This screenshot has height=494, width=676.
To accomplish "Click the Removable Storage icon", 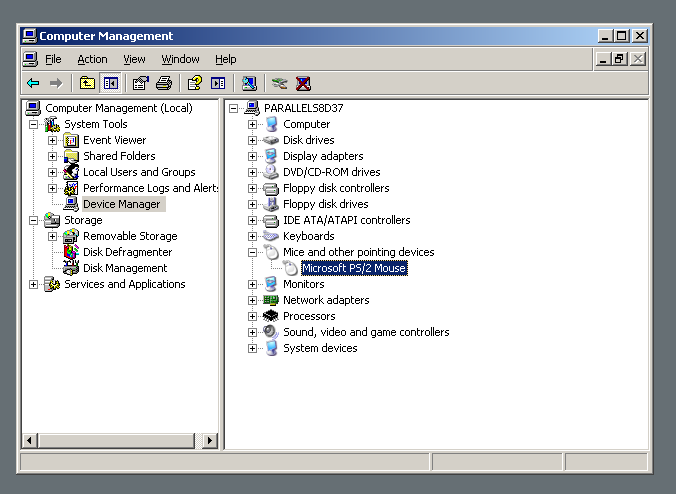I will click(71, 236).
